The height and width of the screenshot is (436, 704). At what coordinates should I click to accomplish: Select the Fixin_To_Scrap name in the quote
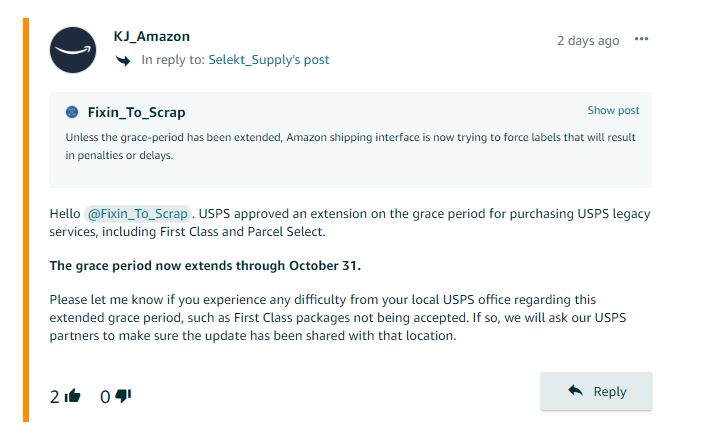click(x=136, y=112)
